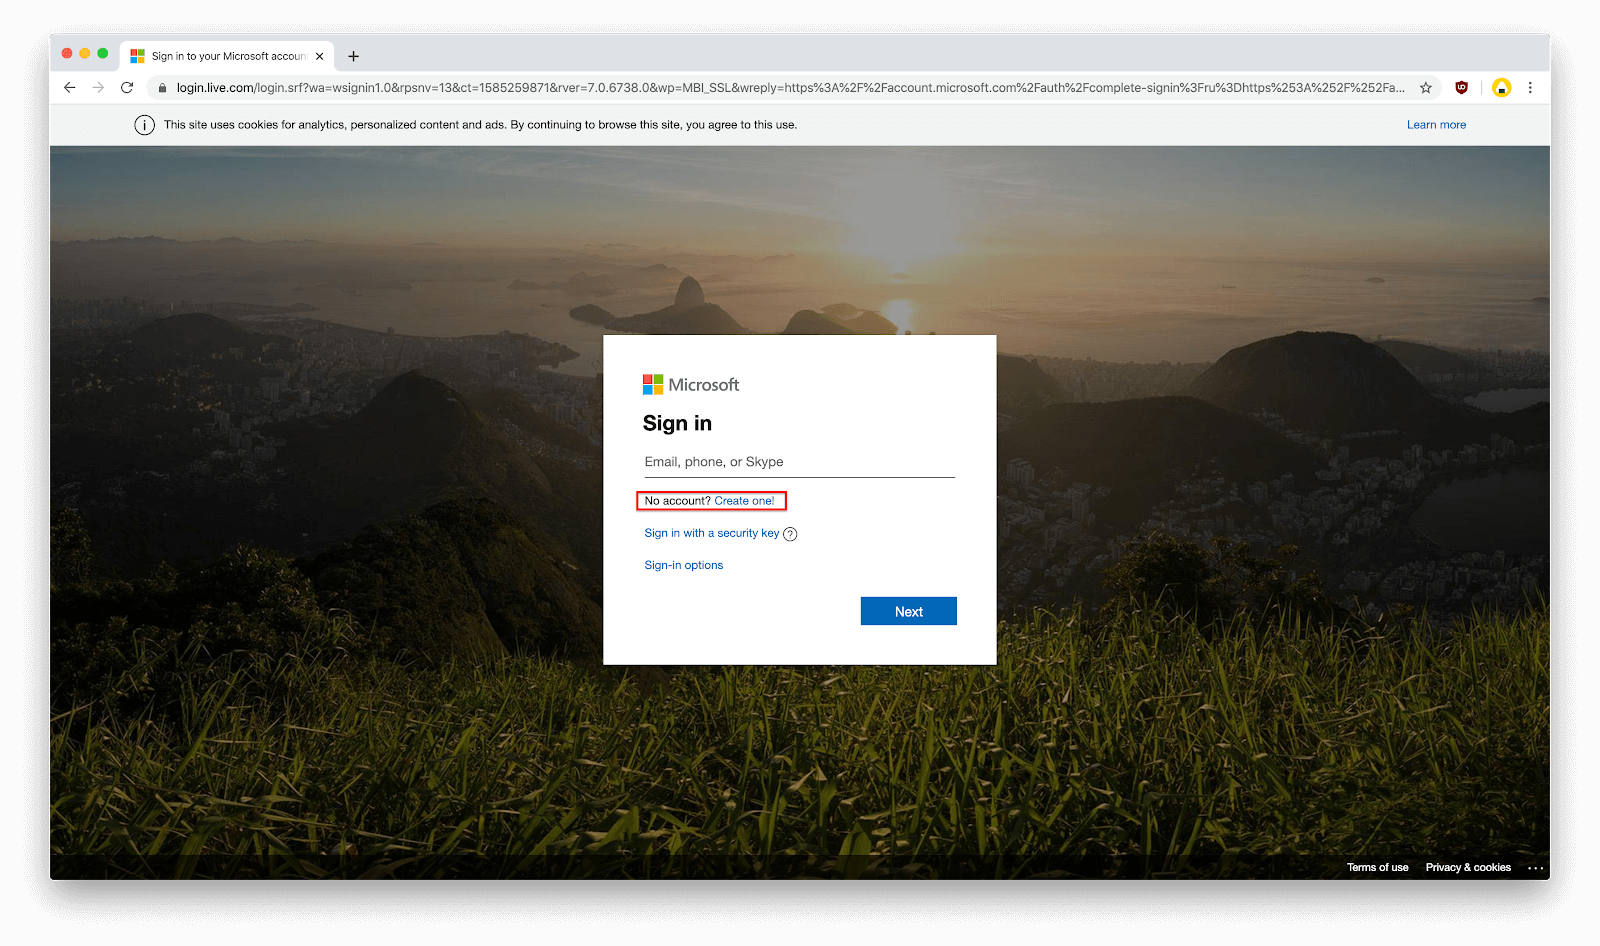Viewport: 1600px width, 946px height.
Task: Open the uBlock shield extension icon
Action: coord(1462,88)
